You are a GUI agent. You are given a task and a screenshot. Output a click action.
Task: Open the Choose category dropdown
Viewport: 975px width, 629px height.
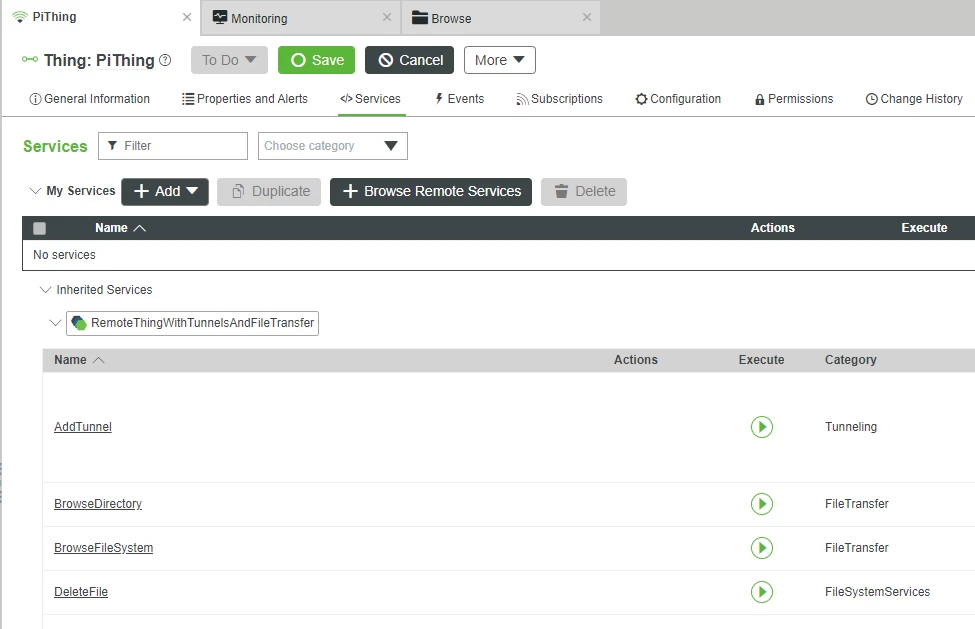point(333,146)
